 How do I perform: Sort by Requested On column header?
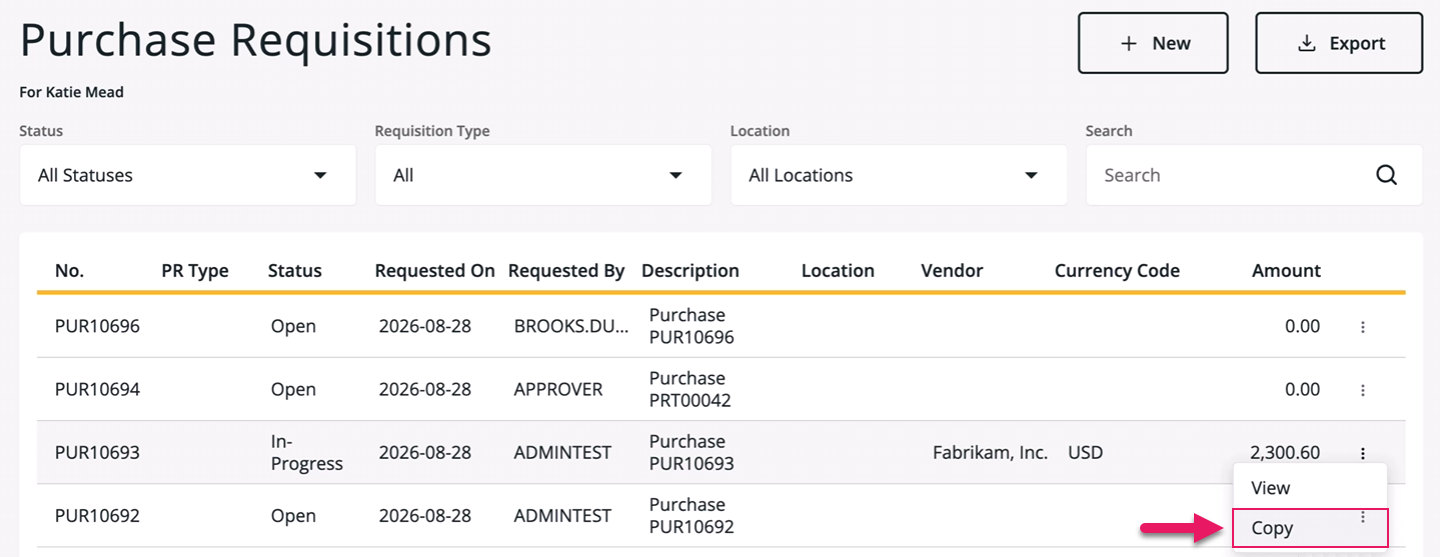click(x=435, y=271)
